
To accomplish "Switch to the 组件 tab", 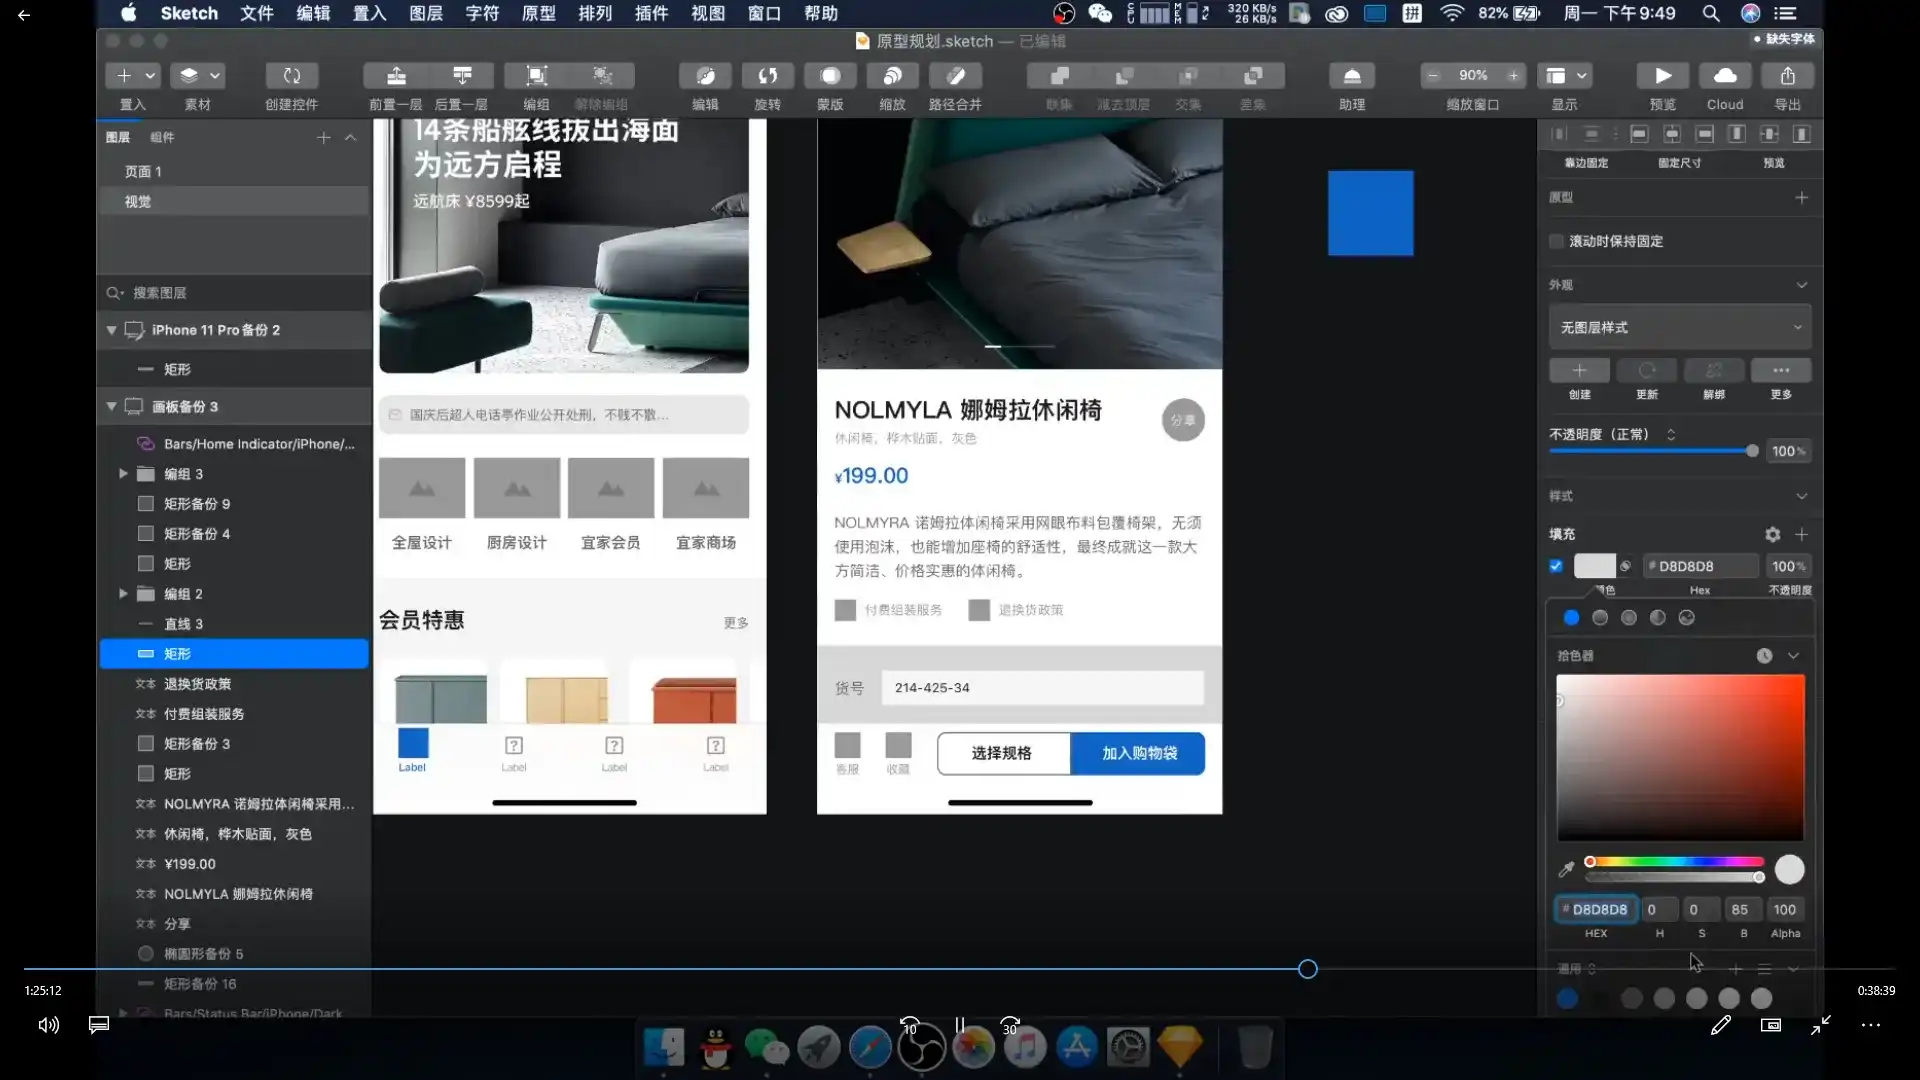I will pyautogui.click(x=163, y=137).
